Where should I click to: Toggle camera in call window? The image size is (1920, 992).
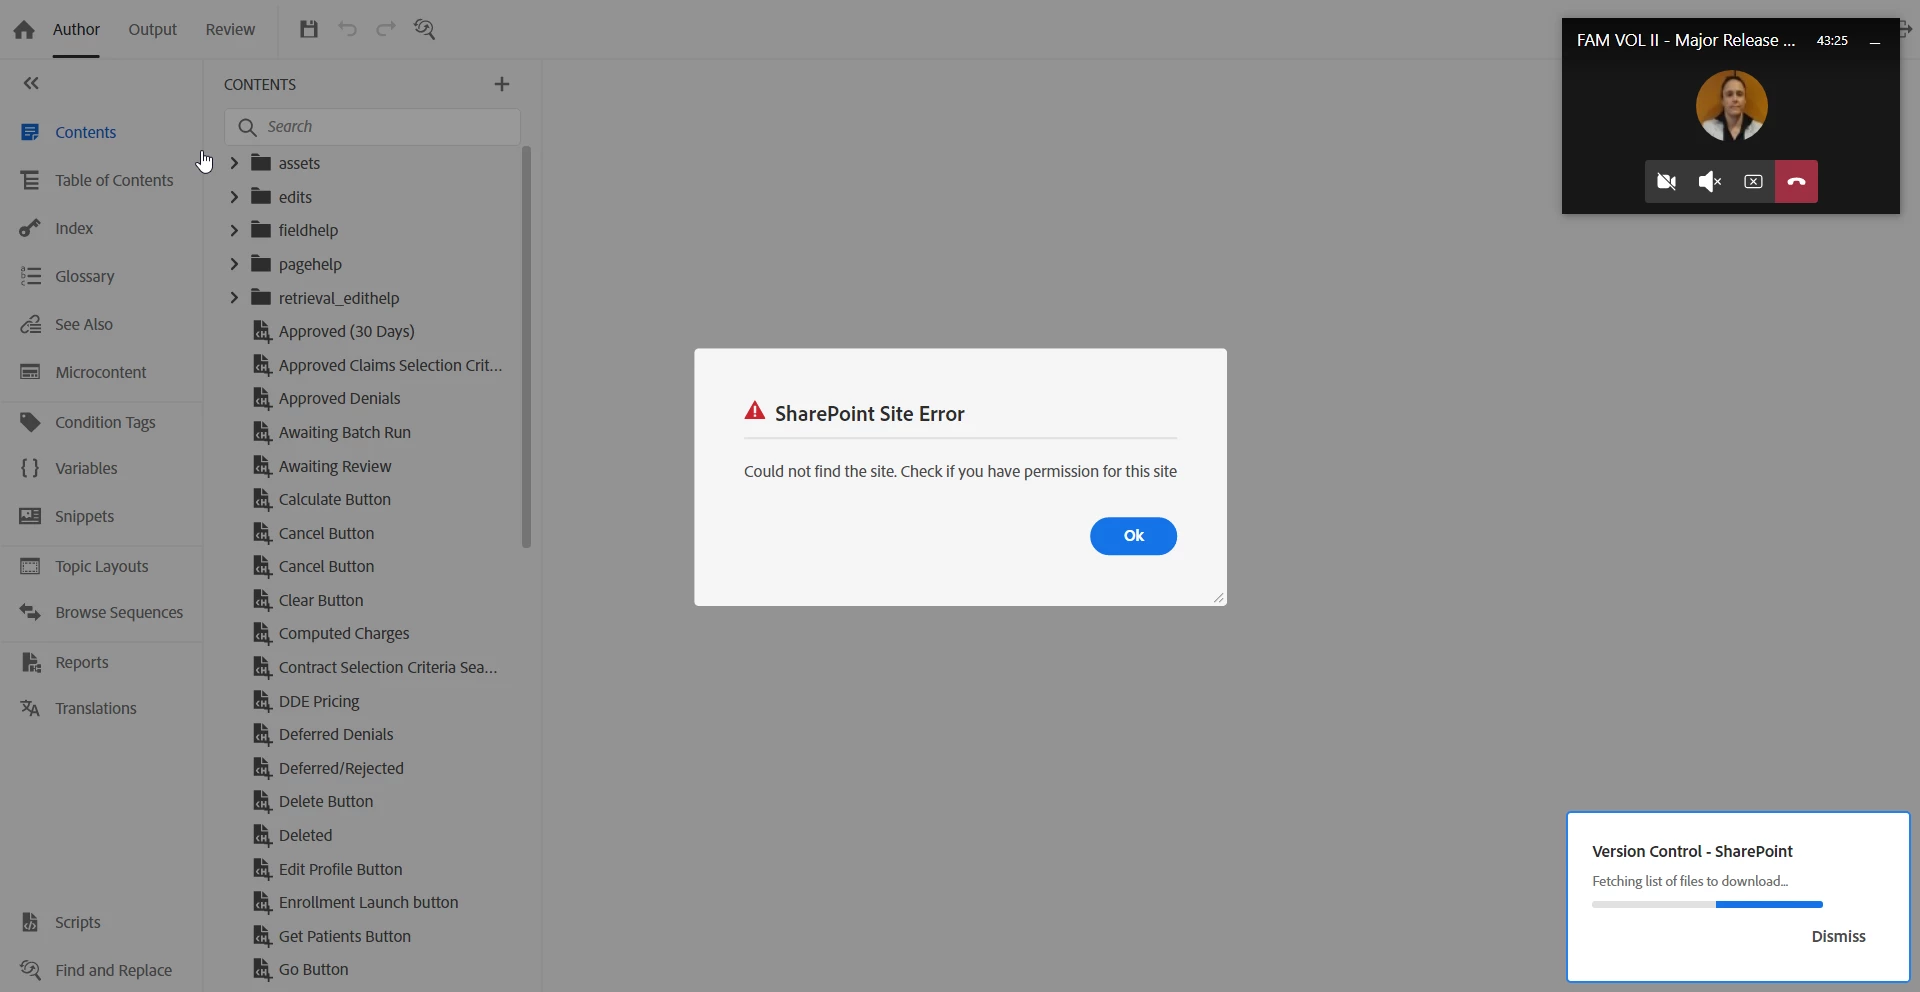click(x=1666, y=182)
